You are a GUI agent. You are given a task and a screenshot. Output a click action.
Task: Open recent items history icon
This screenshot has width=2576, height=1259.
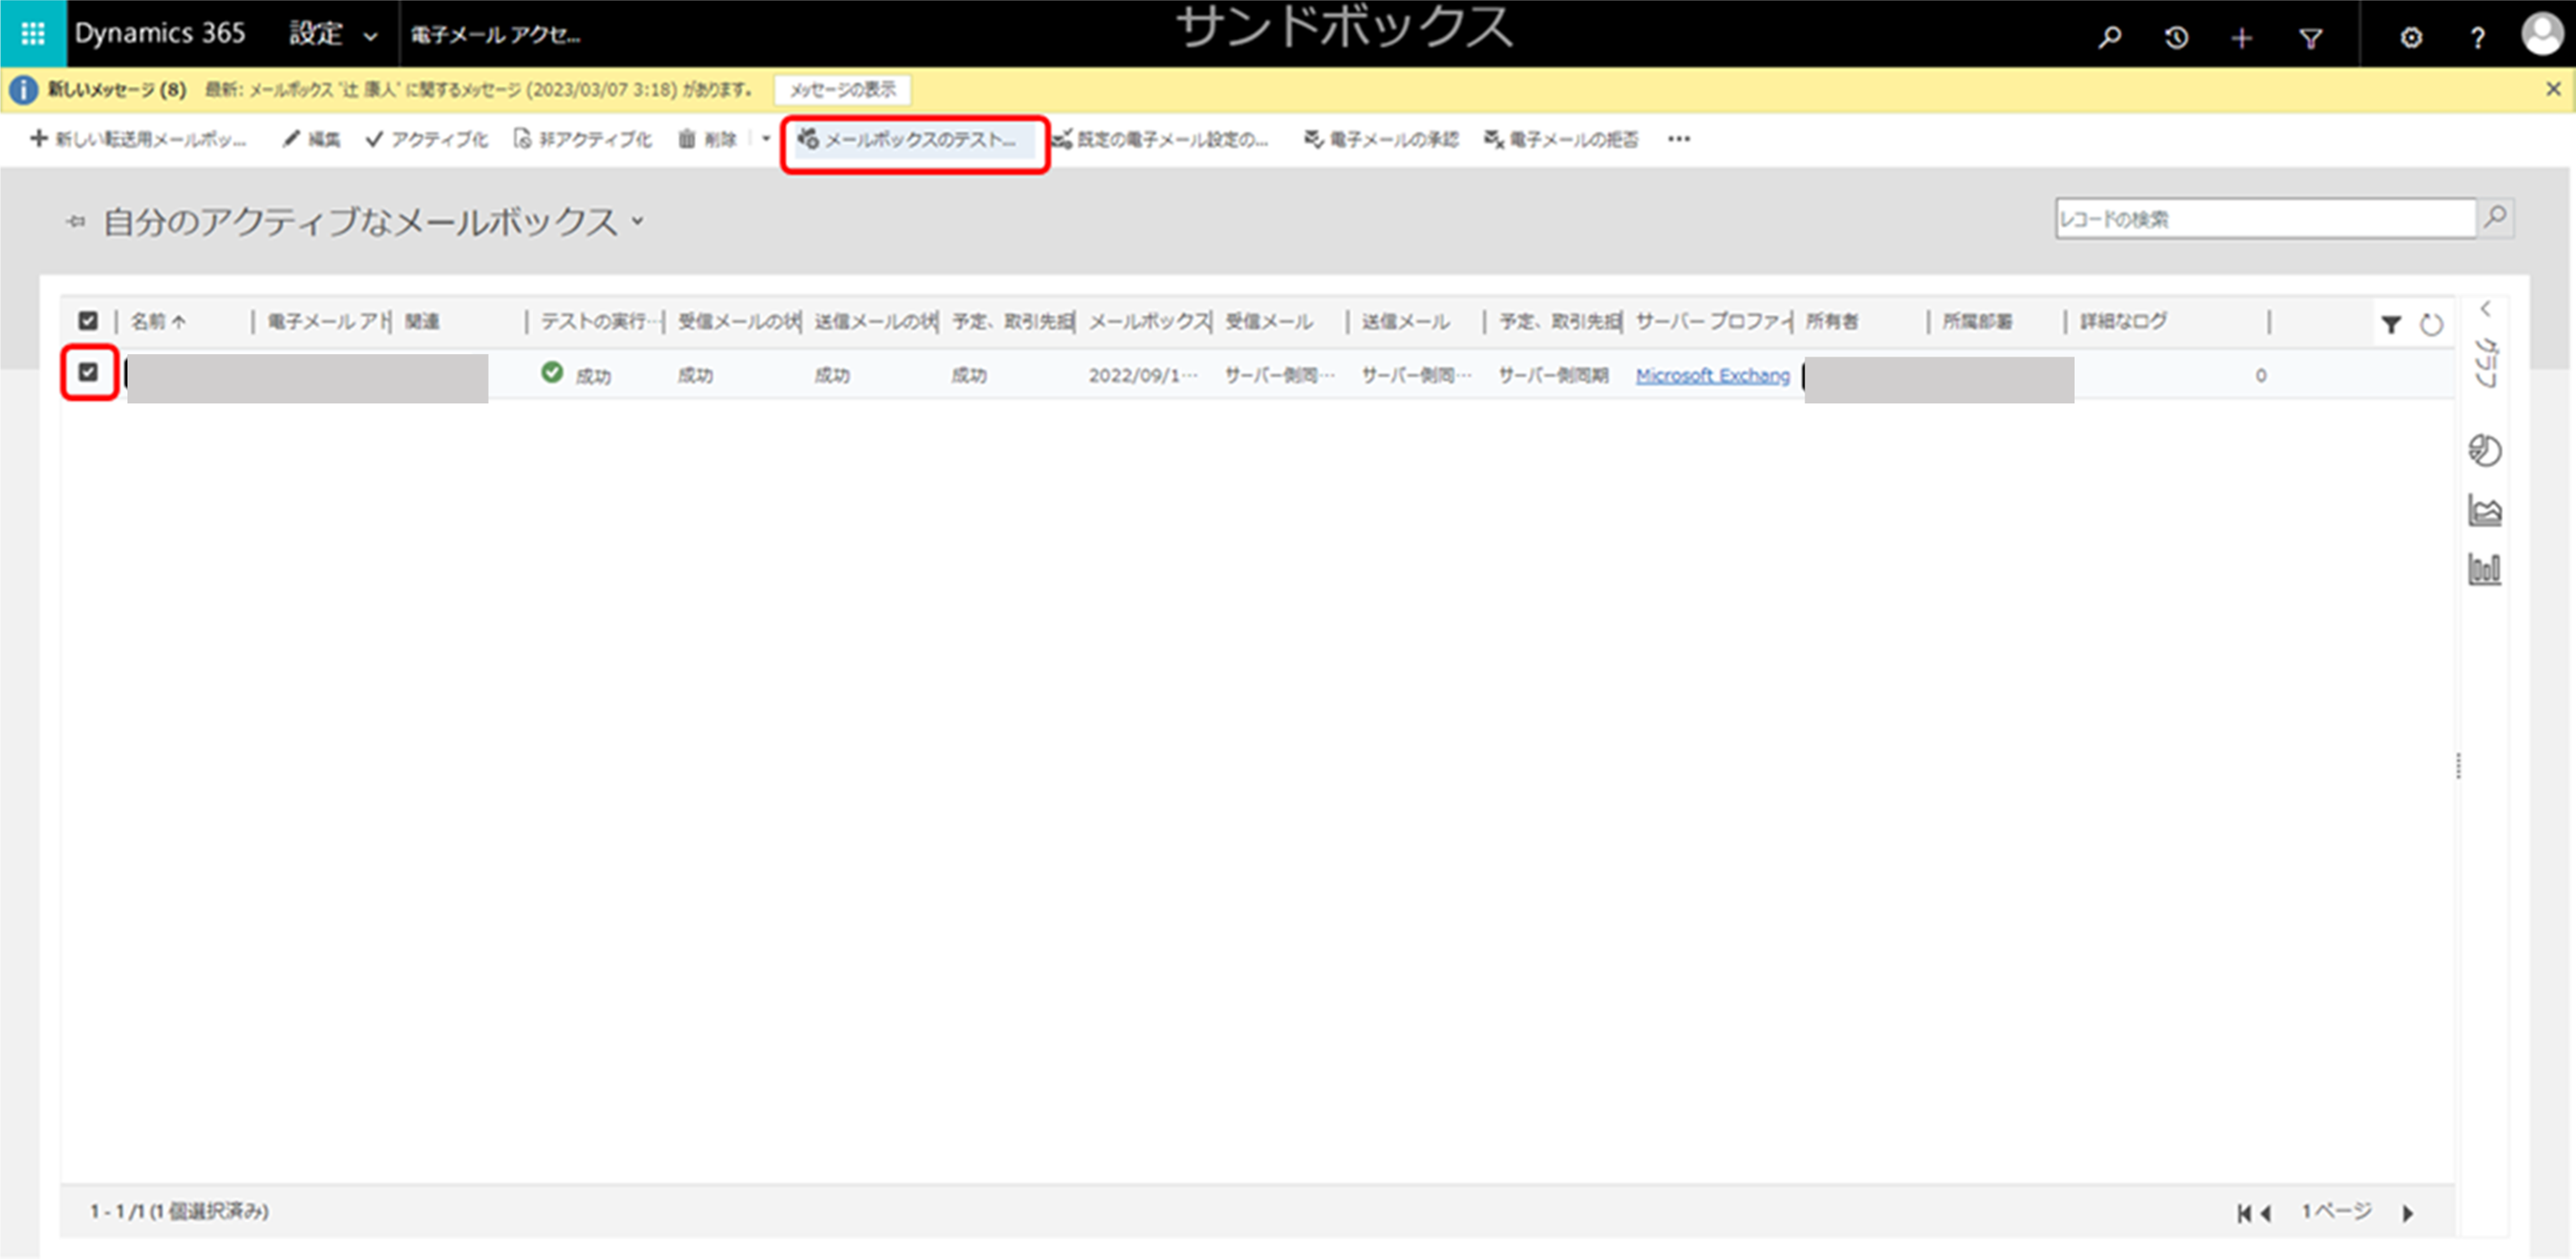(x=2176, y=38)
